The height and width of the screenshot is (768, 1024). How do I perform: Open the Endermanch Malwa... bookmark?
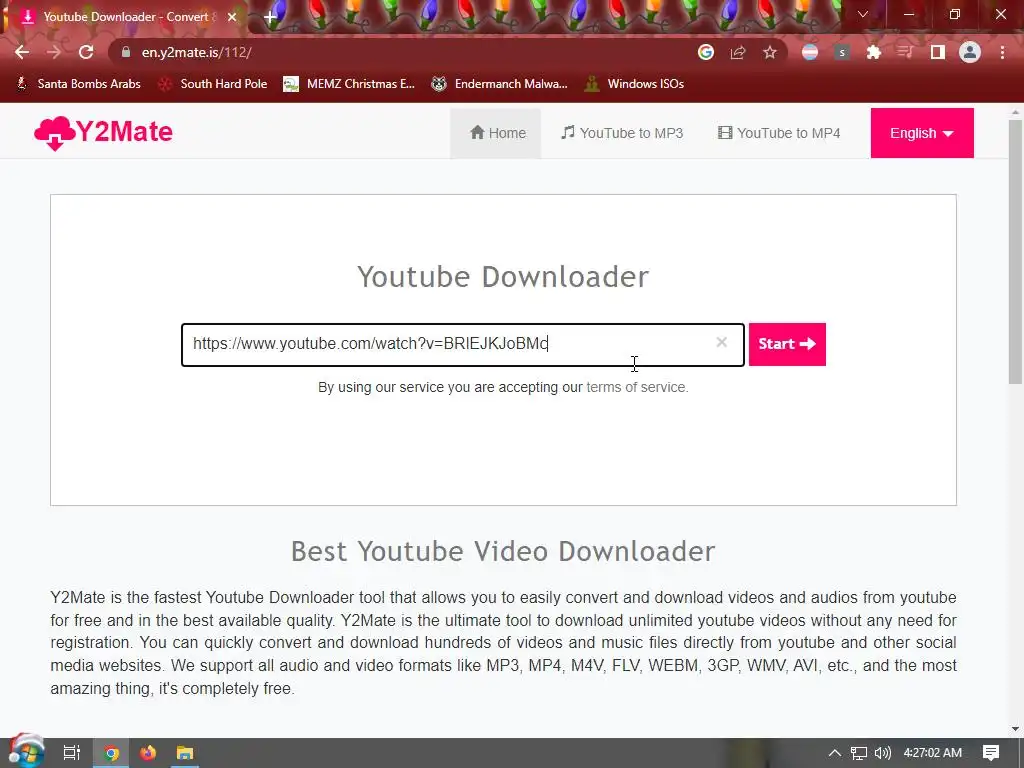tap(500, 84)
